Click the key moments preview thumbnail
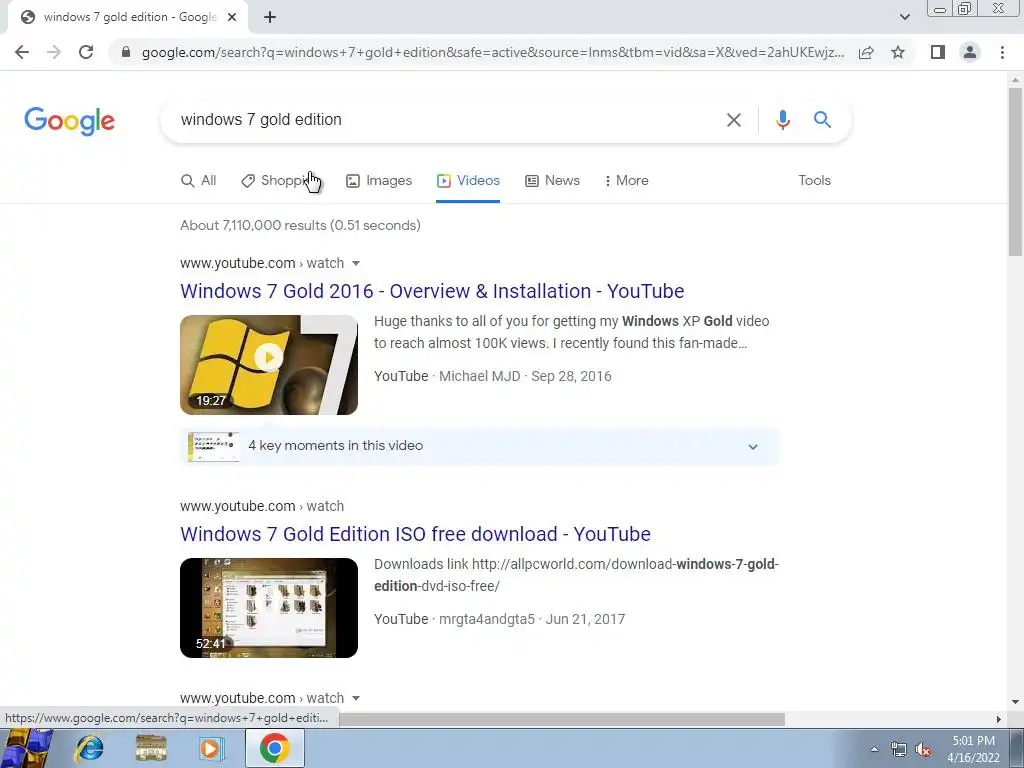 pos(213,447)
